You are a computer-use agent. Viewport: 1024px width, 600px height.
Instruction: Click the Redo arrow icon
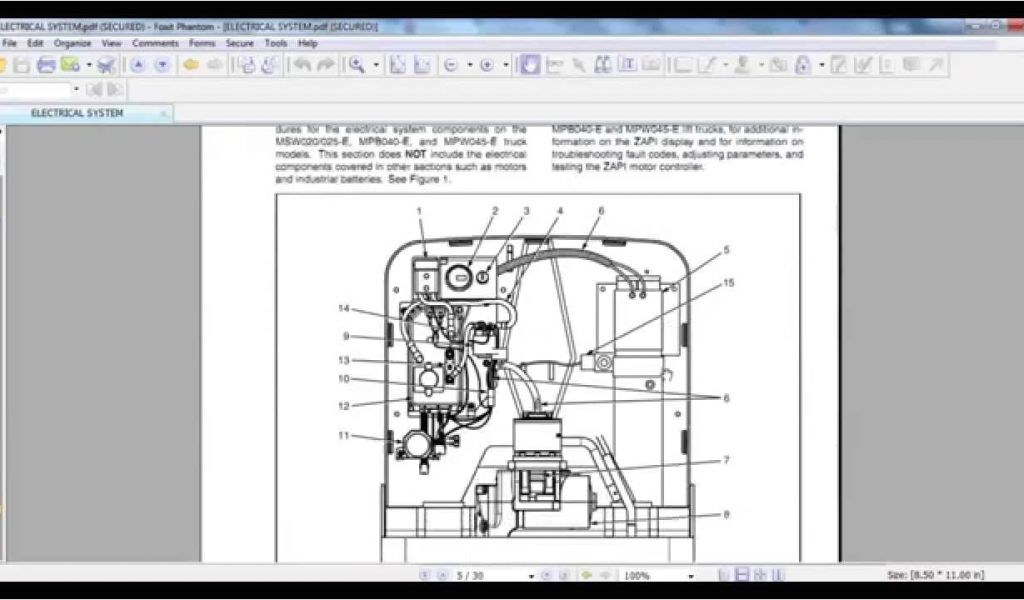(x=326, y=65)
